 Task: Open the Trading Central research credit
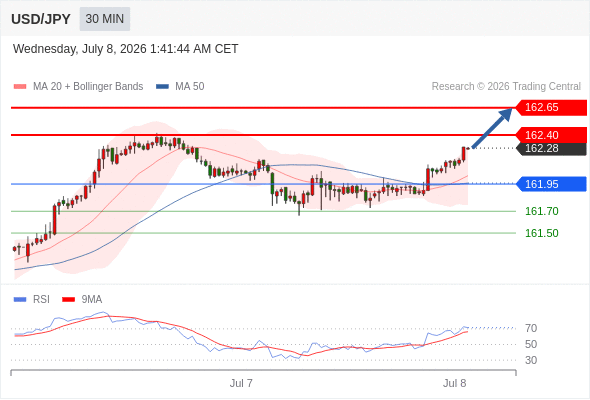[506, 87]
